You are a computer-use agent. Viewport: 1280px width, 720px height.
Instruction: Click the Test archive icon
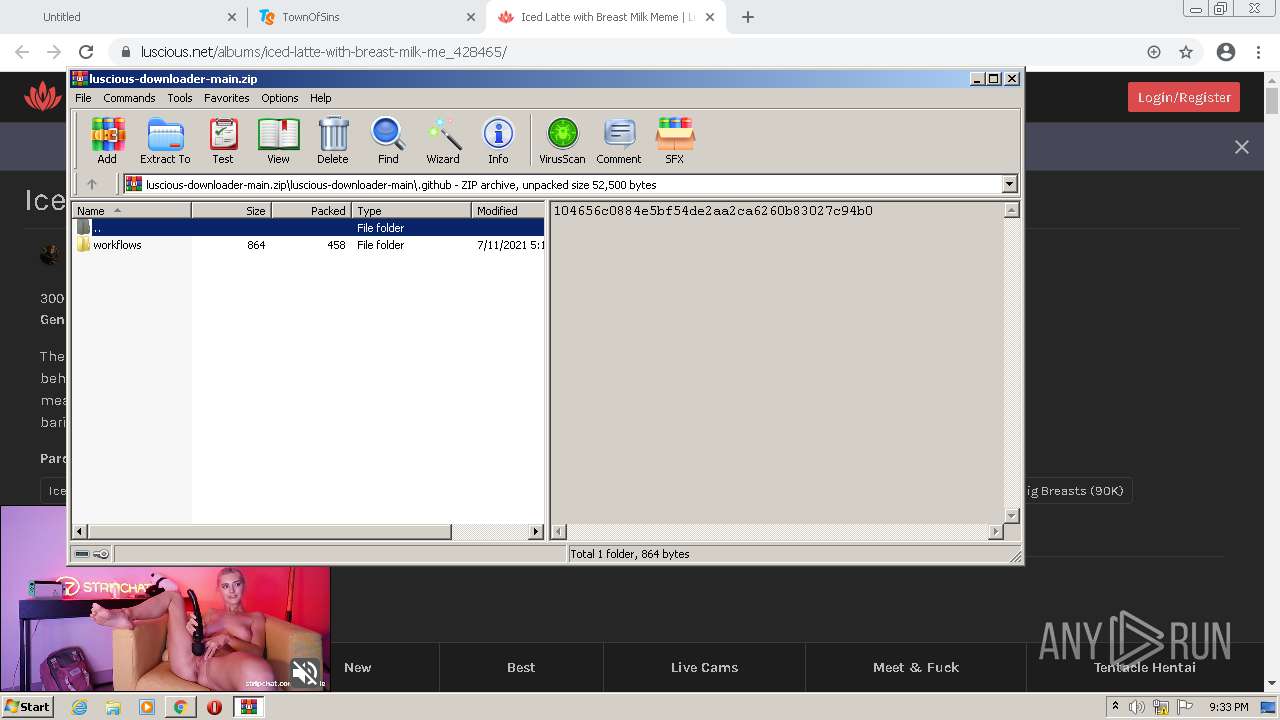click(223, 140)
